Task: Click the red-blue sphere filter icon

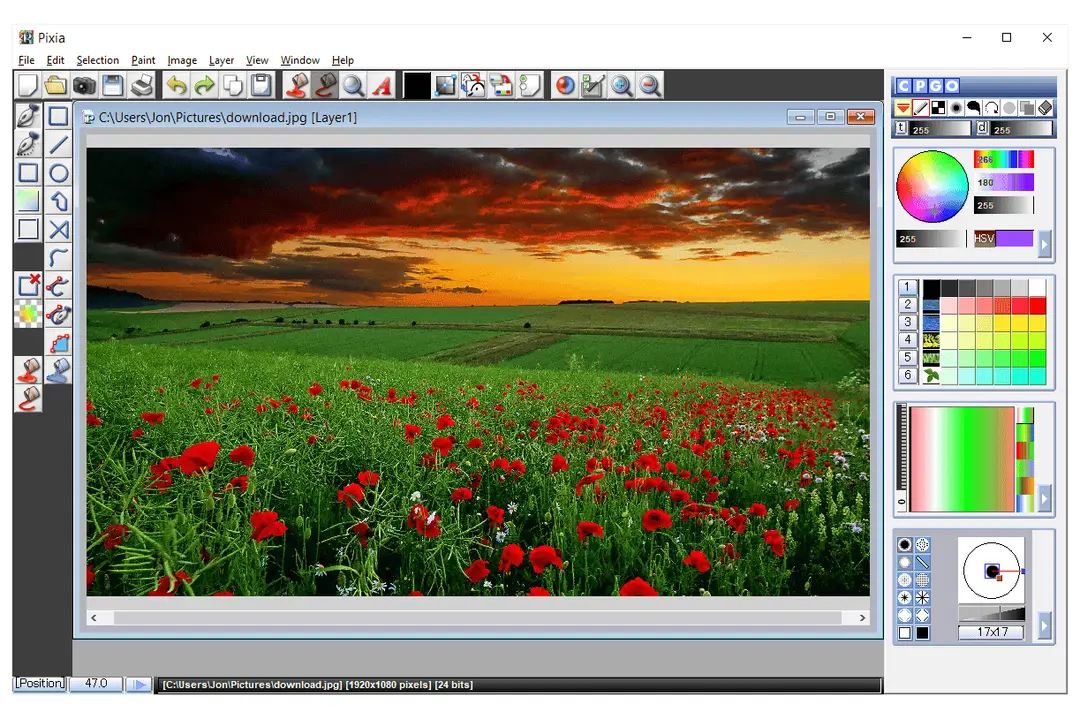Action: click(x=565, y=85)
